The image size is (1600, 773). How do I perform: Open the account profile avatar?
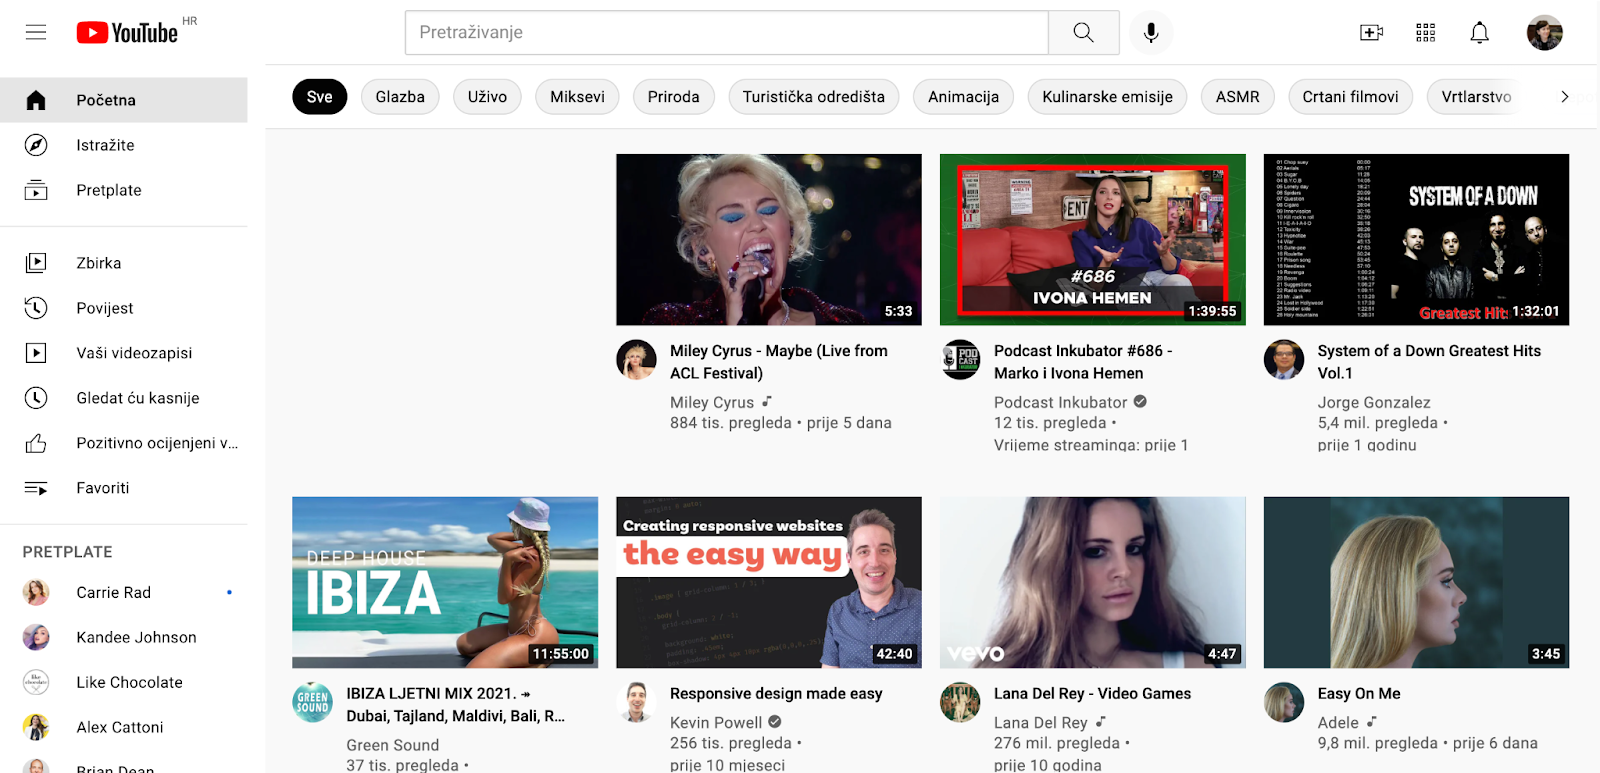tap(1544, 32)
